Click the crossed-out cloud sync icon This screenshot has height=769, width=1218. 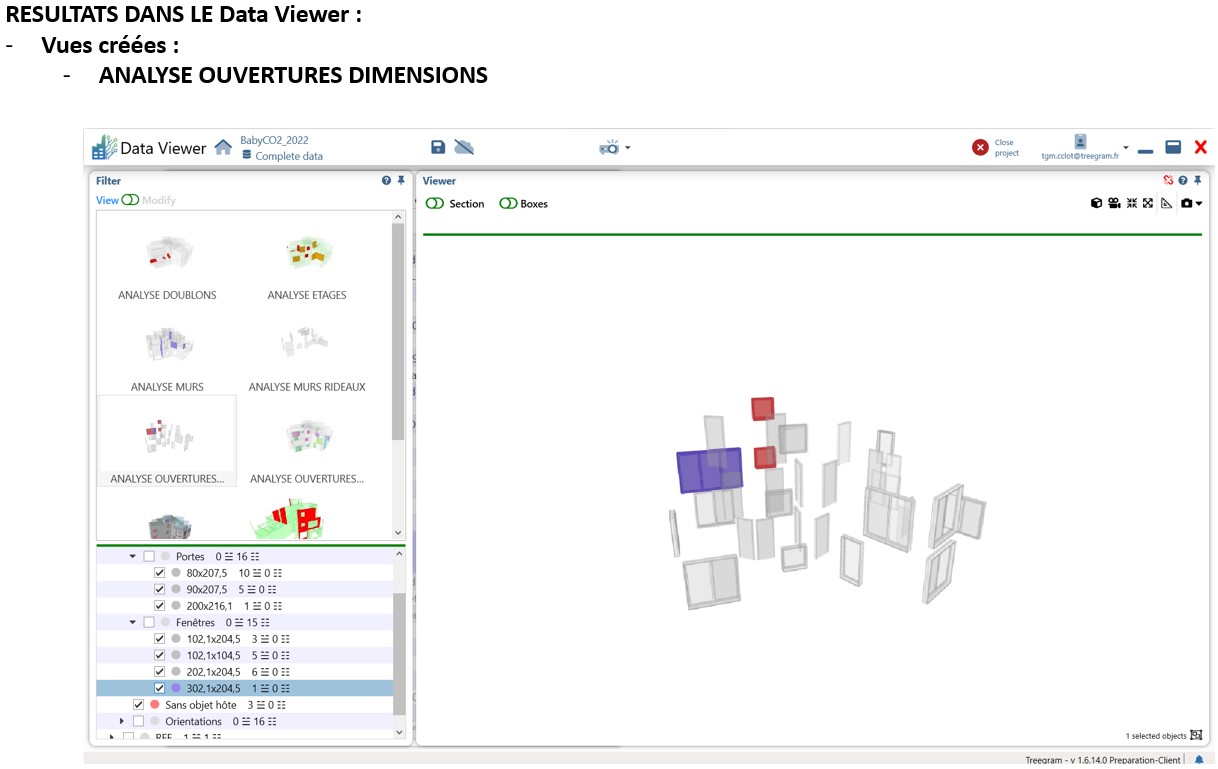tap(464, 147)
